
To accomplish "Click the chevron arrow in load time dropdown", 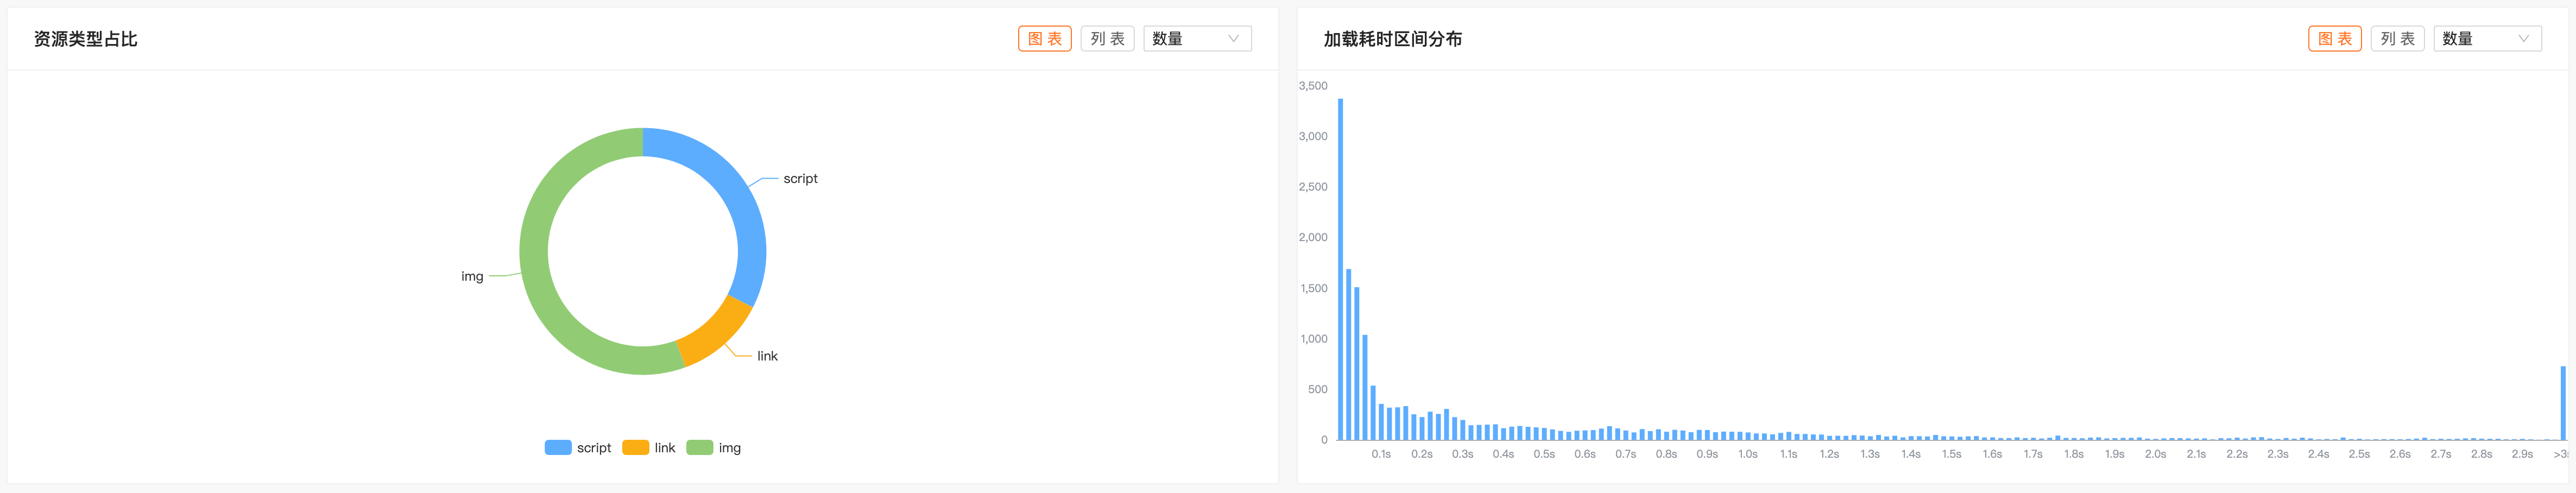I will (2523, 39).
